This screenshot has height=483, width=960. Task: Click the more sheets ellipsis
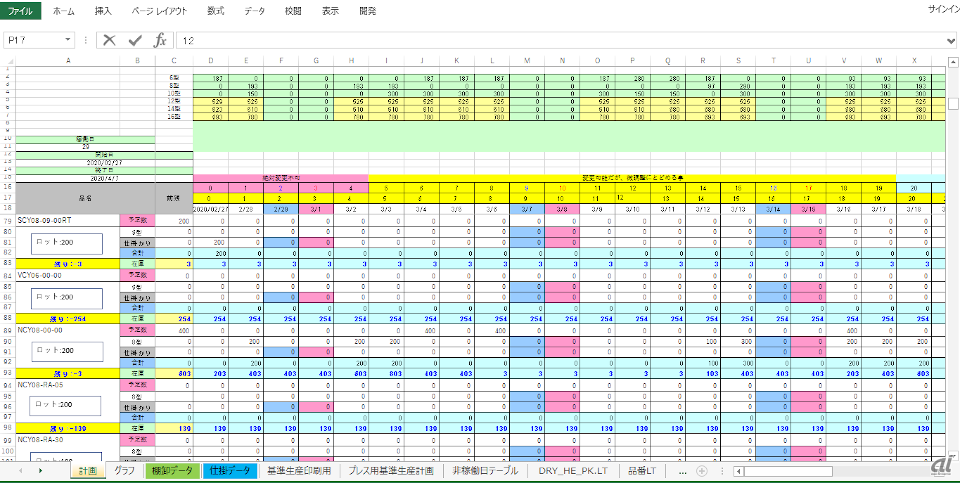pyautogui.click(x=682, y=470)
